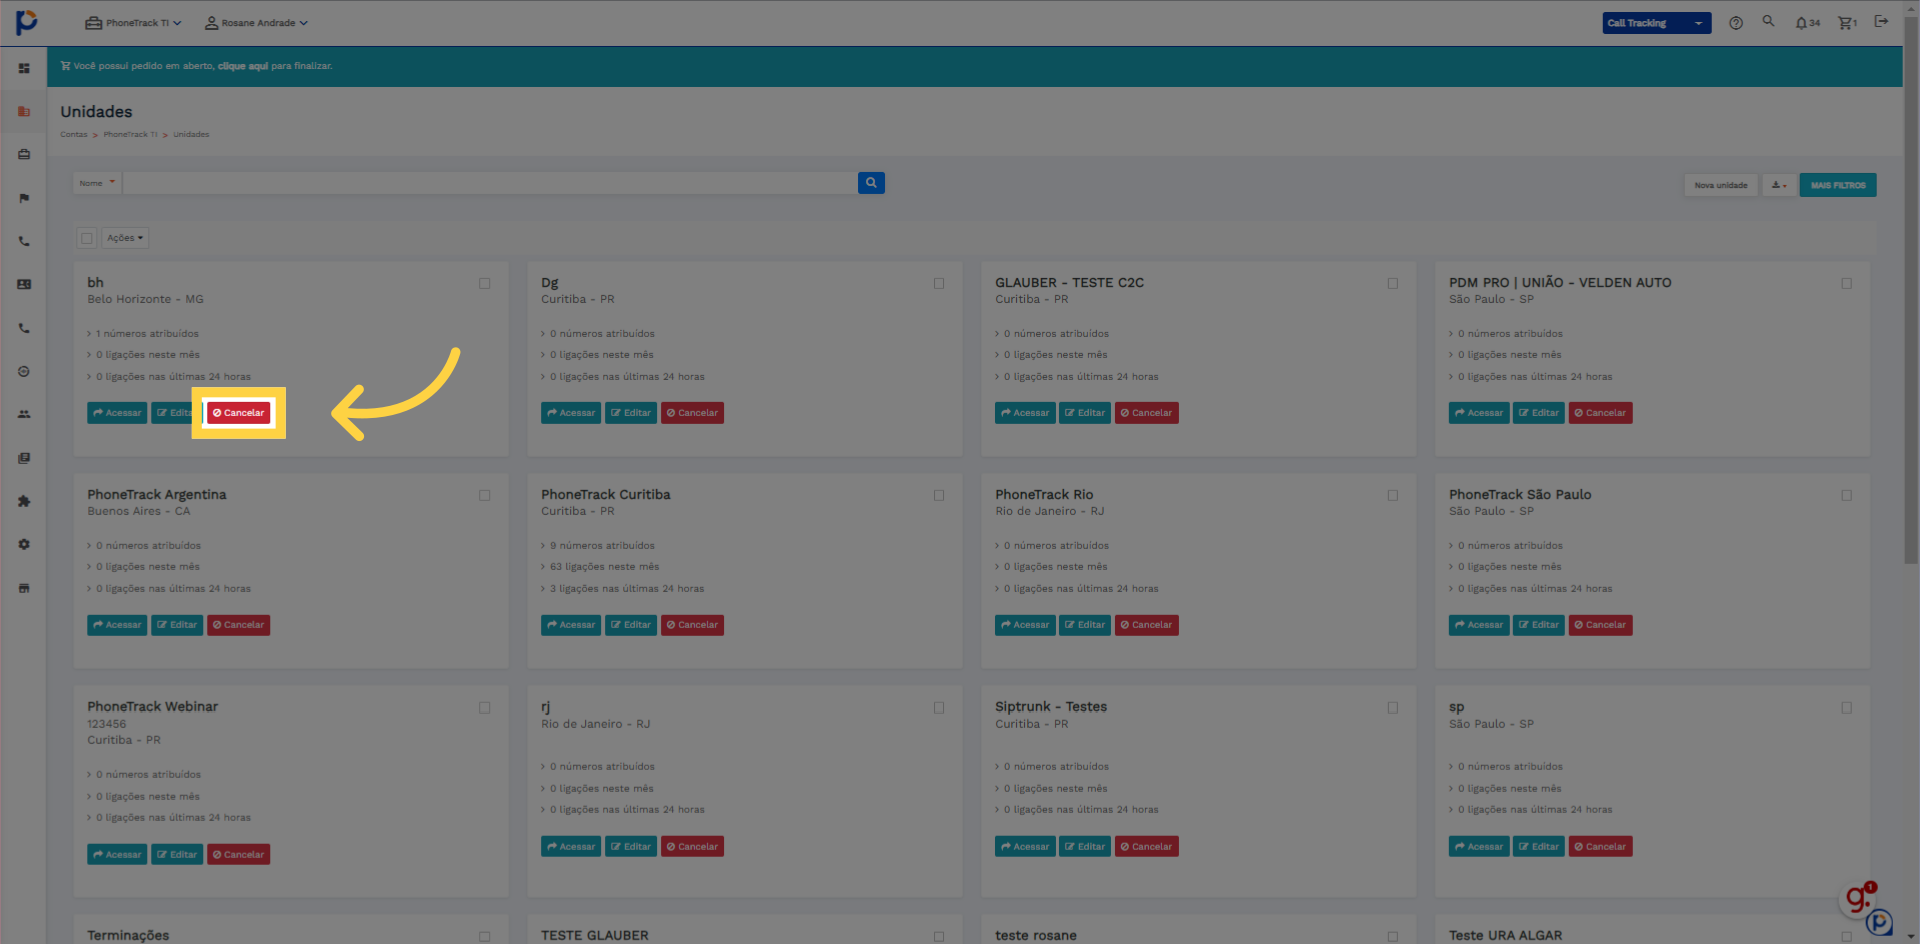The width and height of the screenshot is (1920, 944).
Task: Open the Ações bulk actions dropdown
Action: [x=125, y=238]
